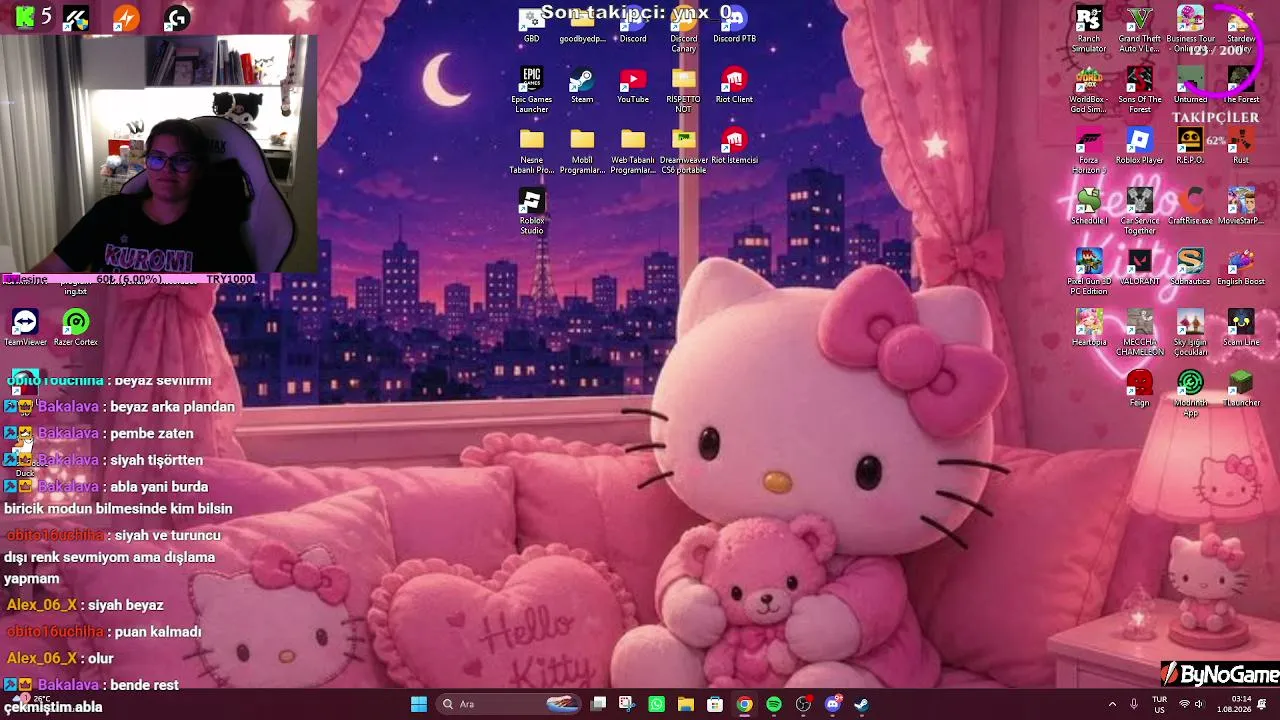Open the YouTube desktop shortcut
Image resolution: width=1280 pixels, height=720 pixels.
(633, 86)
